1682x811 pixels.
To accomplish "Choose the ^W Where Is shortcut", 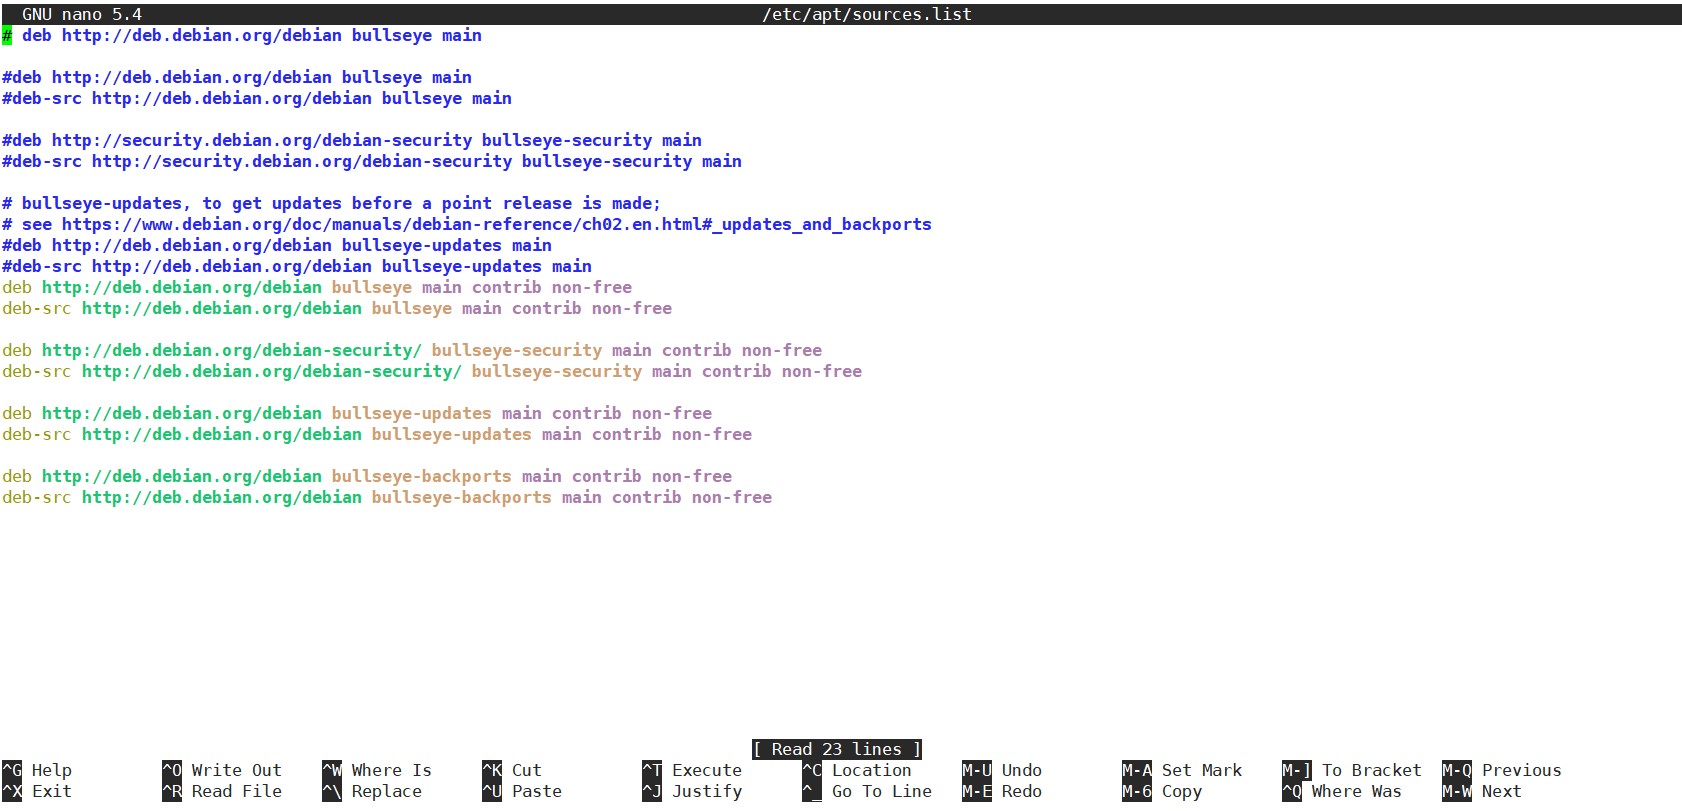I will coord(377,770).
